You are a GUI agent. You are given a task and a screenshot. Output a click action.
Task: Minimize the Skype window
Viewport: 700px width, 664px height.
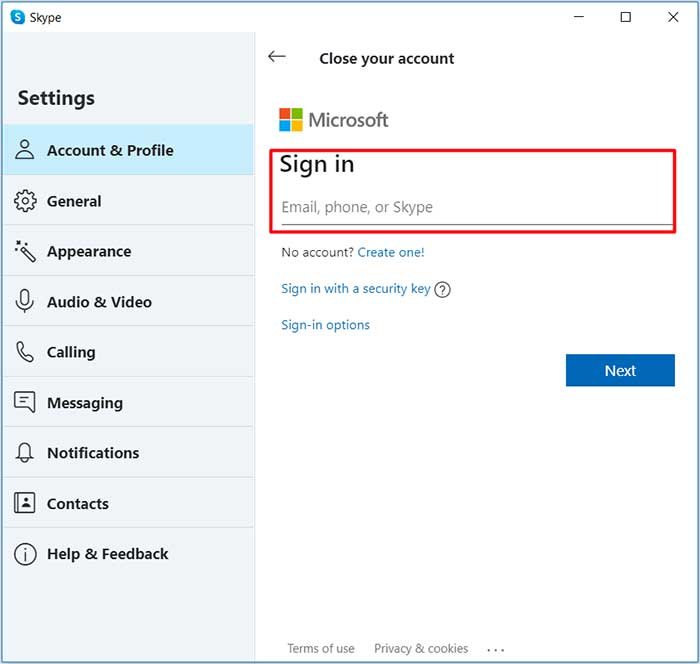(x=579, y=17)
